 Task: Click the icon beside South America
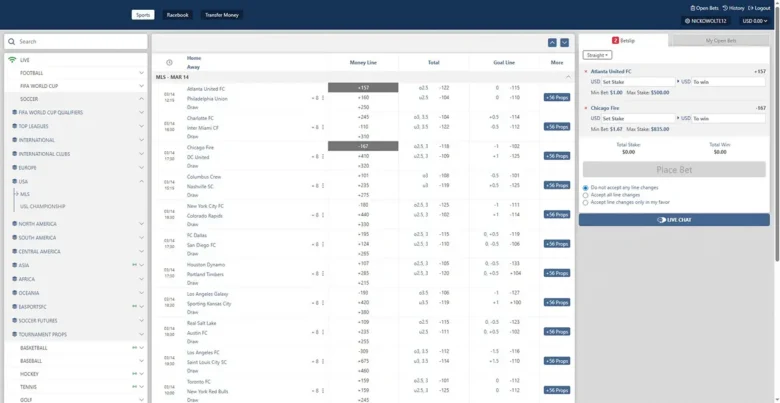pos(14,238)
